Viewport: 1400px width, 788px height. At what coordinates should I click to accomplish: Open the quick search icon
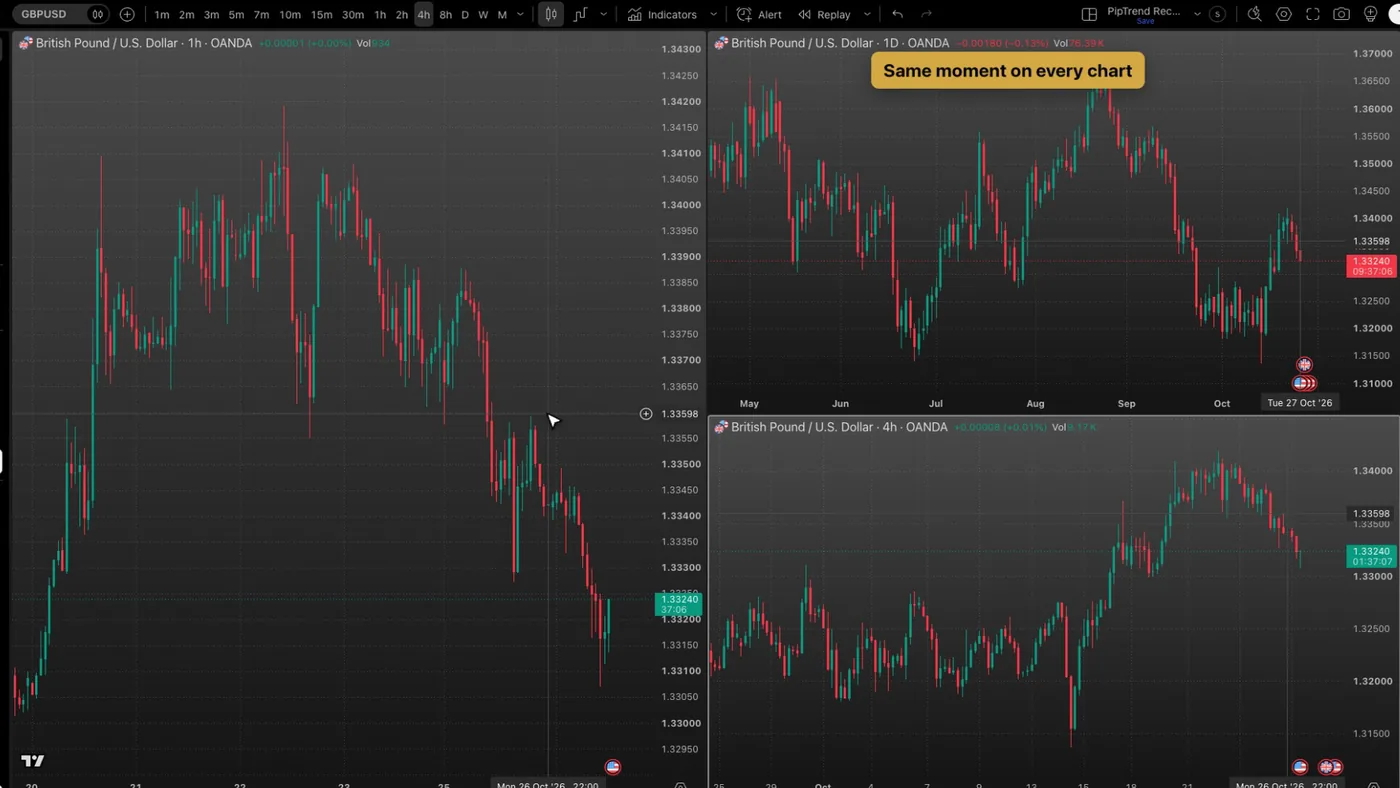coord(1255,14)
